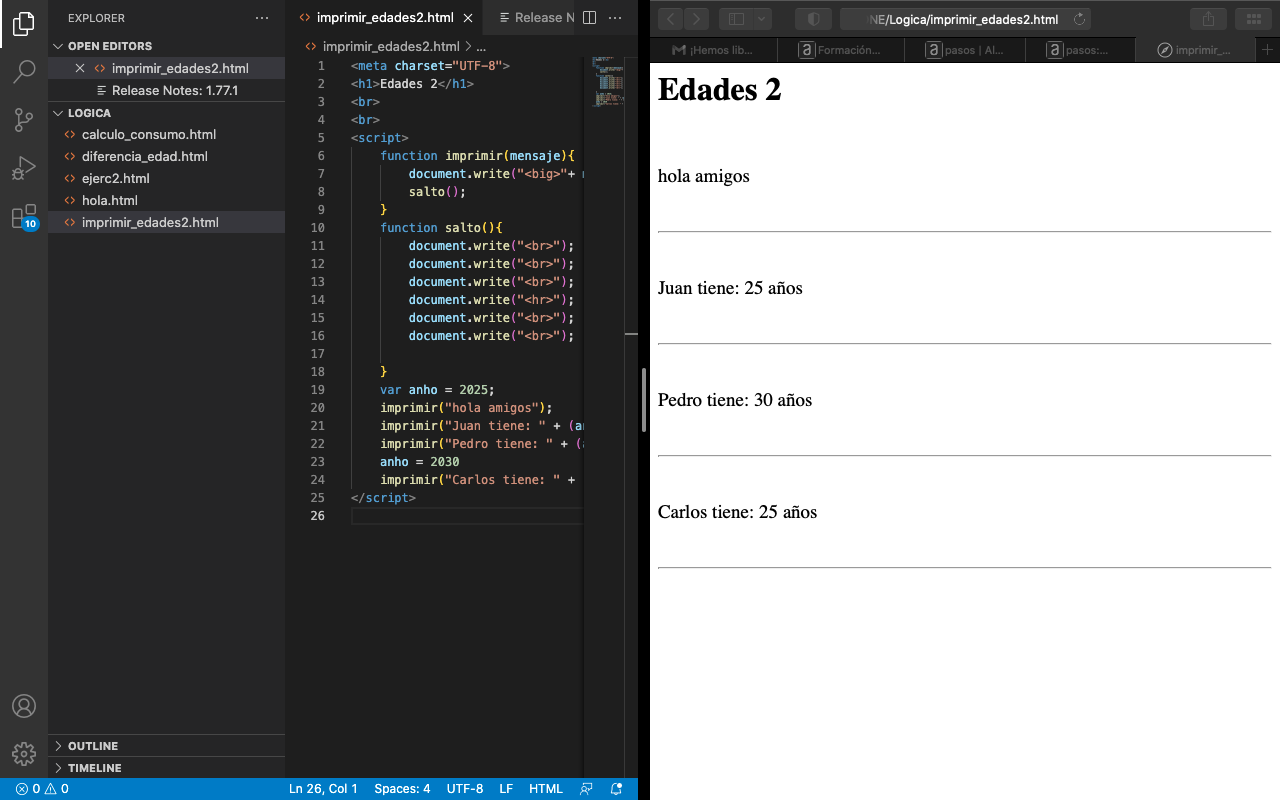Click 'hola amigos' text in Safari page
This screenshot has height=800, width=1280.
pyautogui.click(x=704, y=176)
